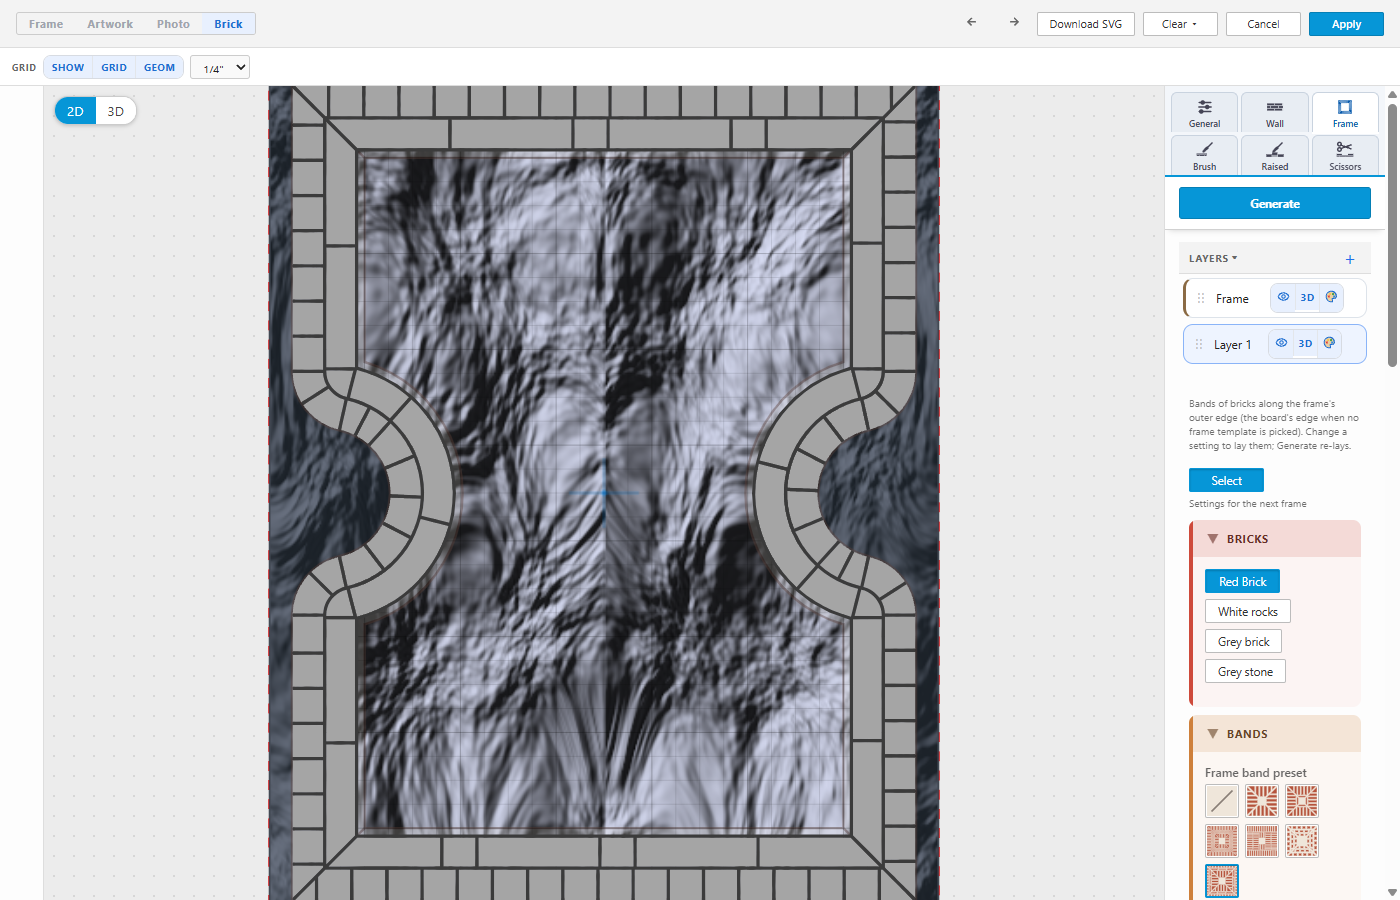Viewport: 1400px width, 900px height.
Task: Switch to the Artwork tab
Action: [x=110, y=24]
